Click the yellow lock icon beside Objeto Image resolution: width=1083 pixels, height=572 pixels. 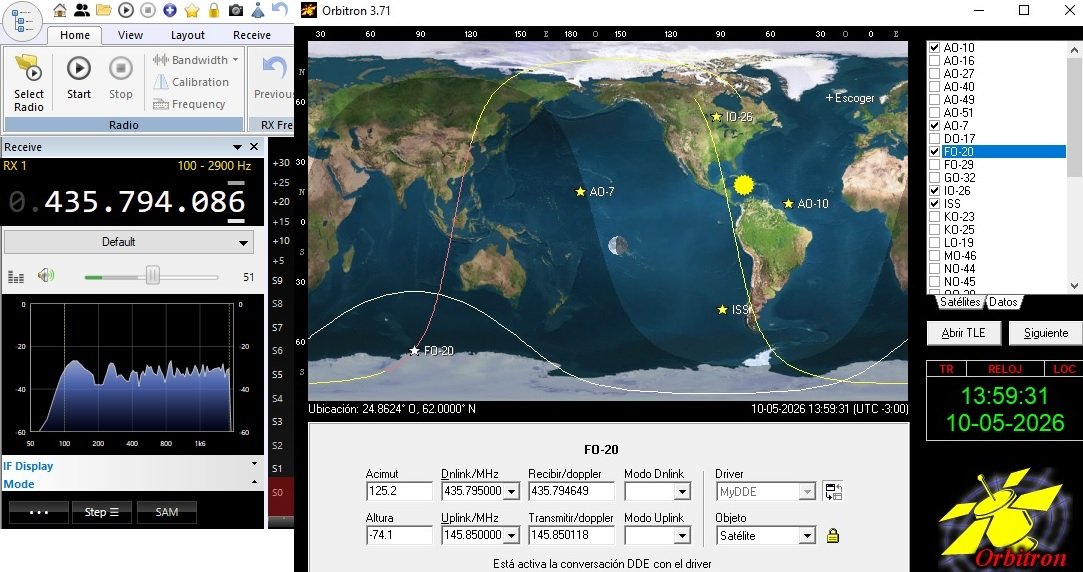[832, 535]
